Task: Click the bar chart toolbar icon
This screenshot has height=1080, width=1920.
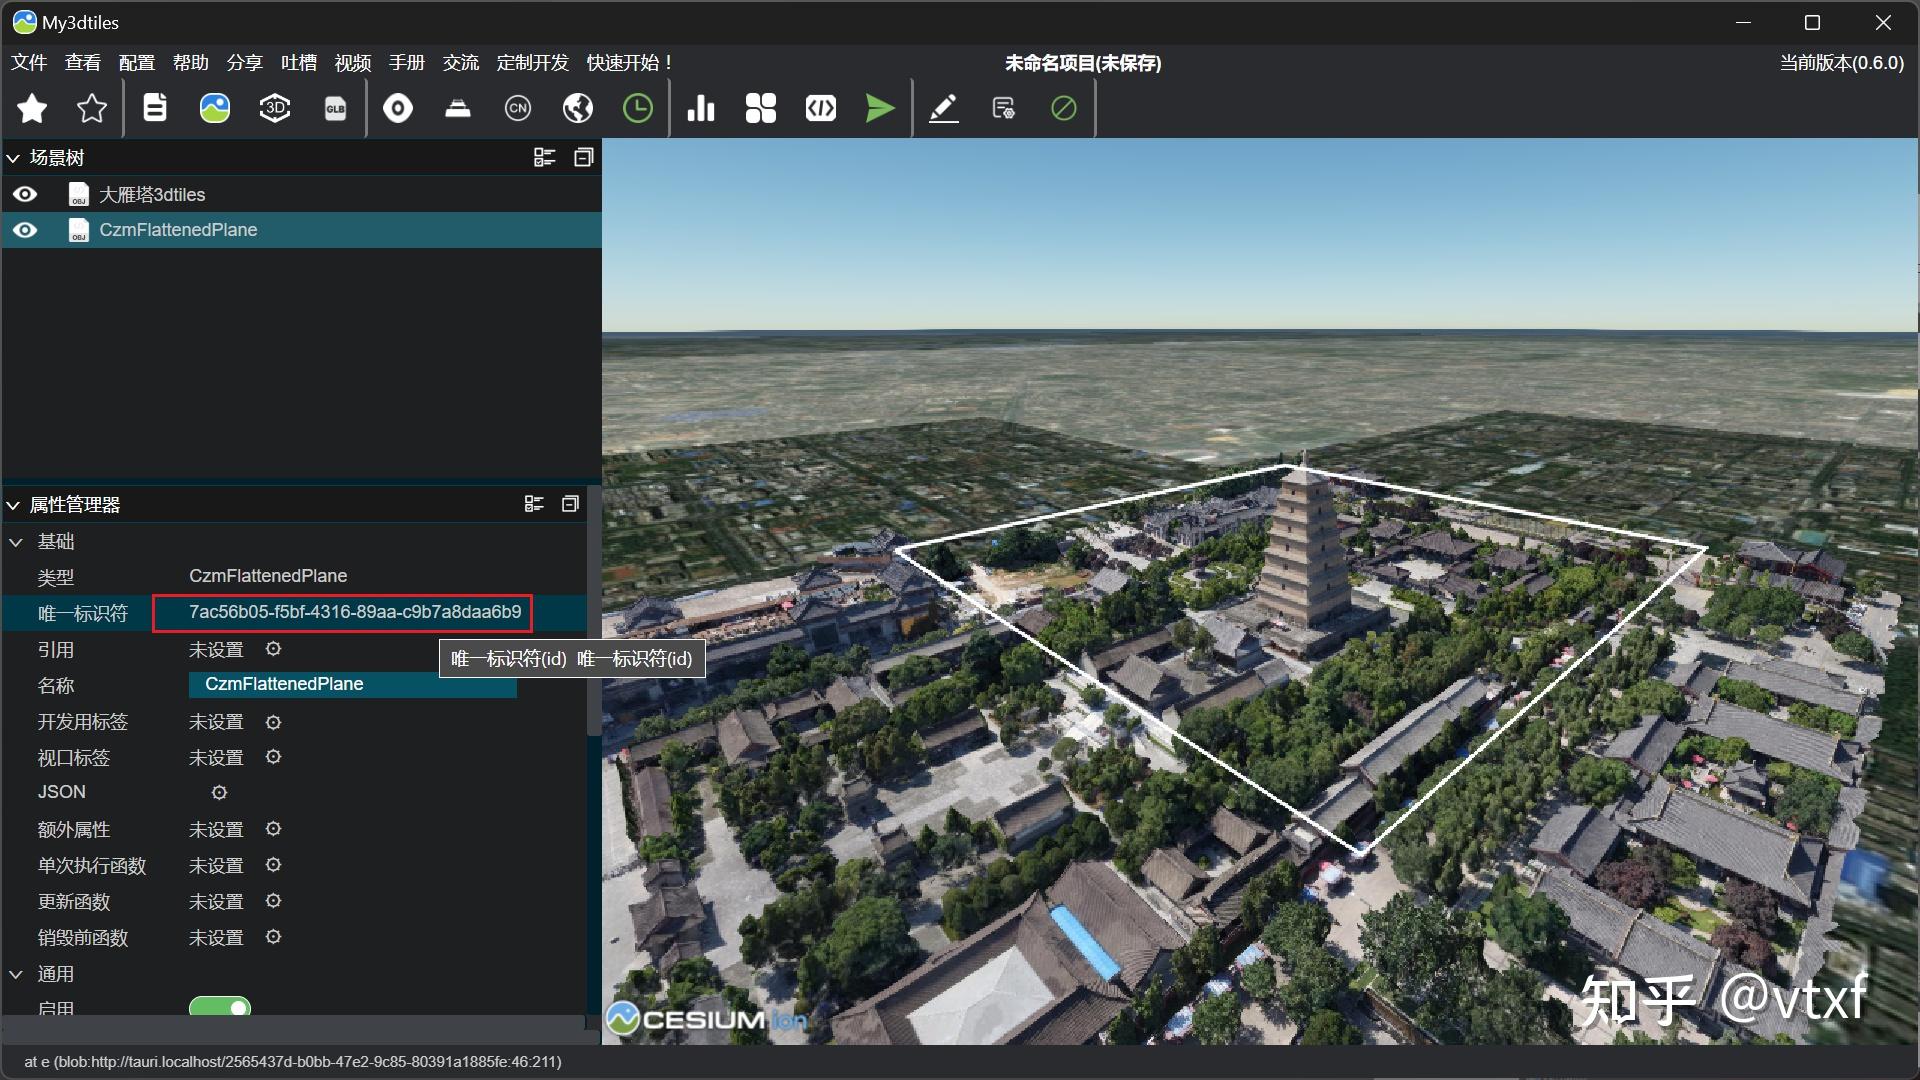Action: point(701,108)
